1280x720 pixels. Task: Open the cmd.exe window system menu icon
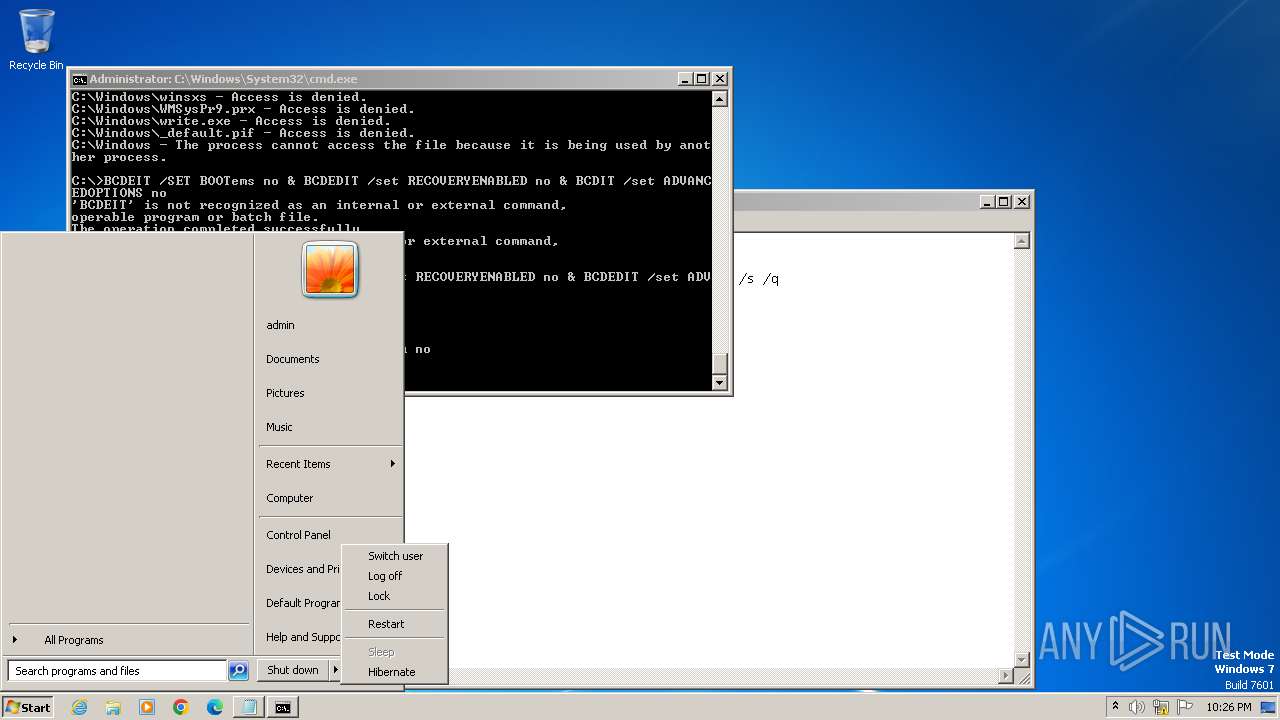pos(79,79)
